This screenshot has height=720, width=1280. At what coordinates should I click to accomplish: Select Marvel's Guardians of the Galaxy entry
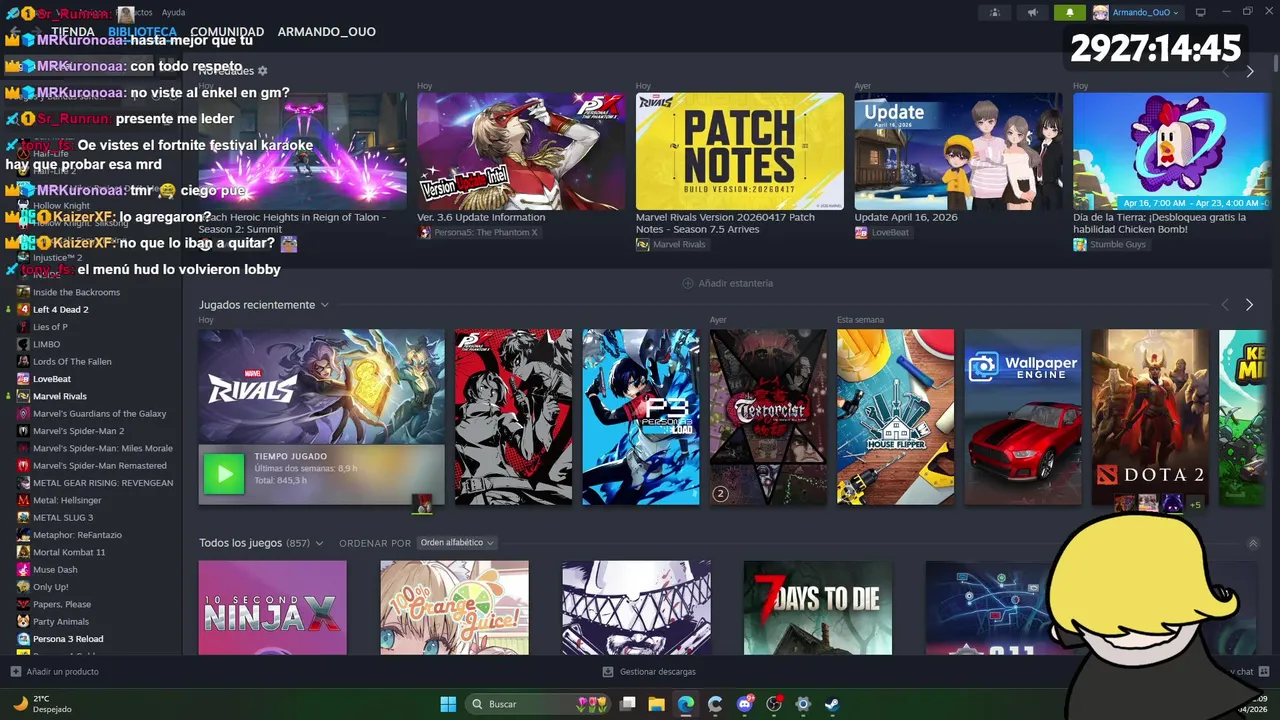click(x=99, y=414)
